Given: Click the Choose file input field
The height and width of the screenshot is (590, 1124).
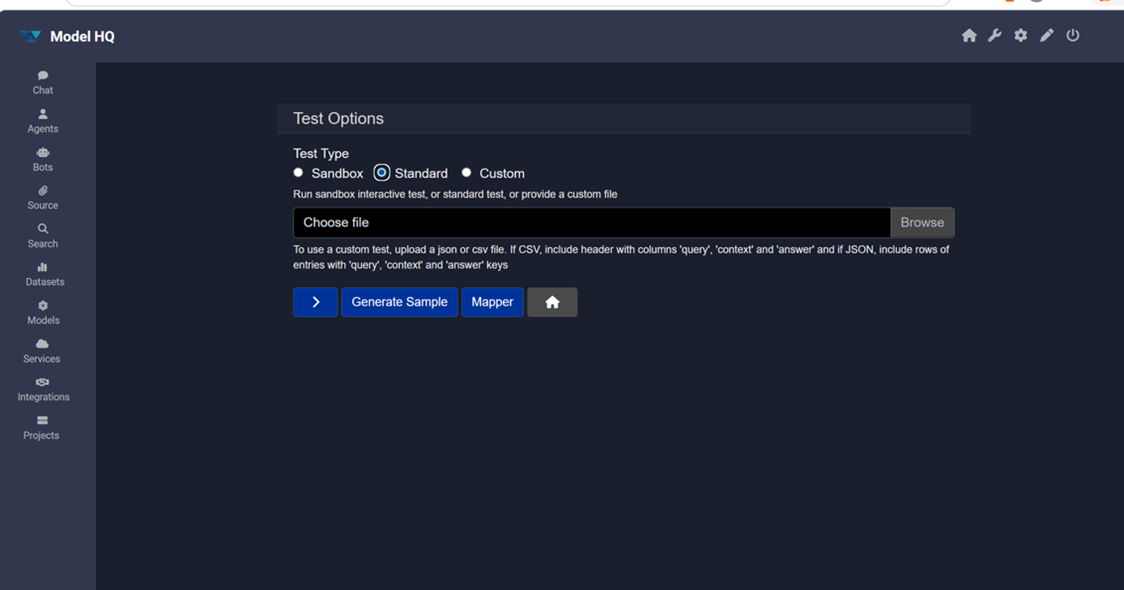Looking at the screenshot, I should 590,222.
